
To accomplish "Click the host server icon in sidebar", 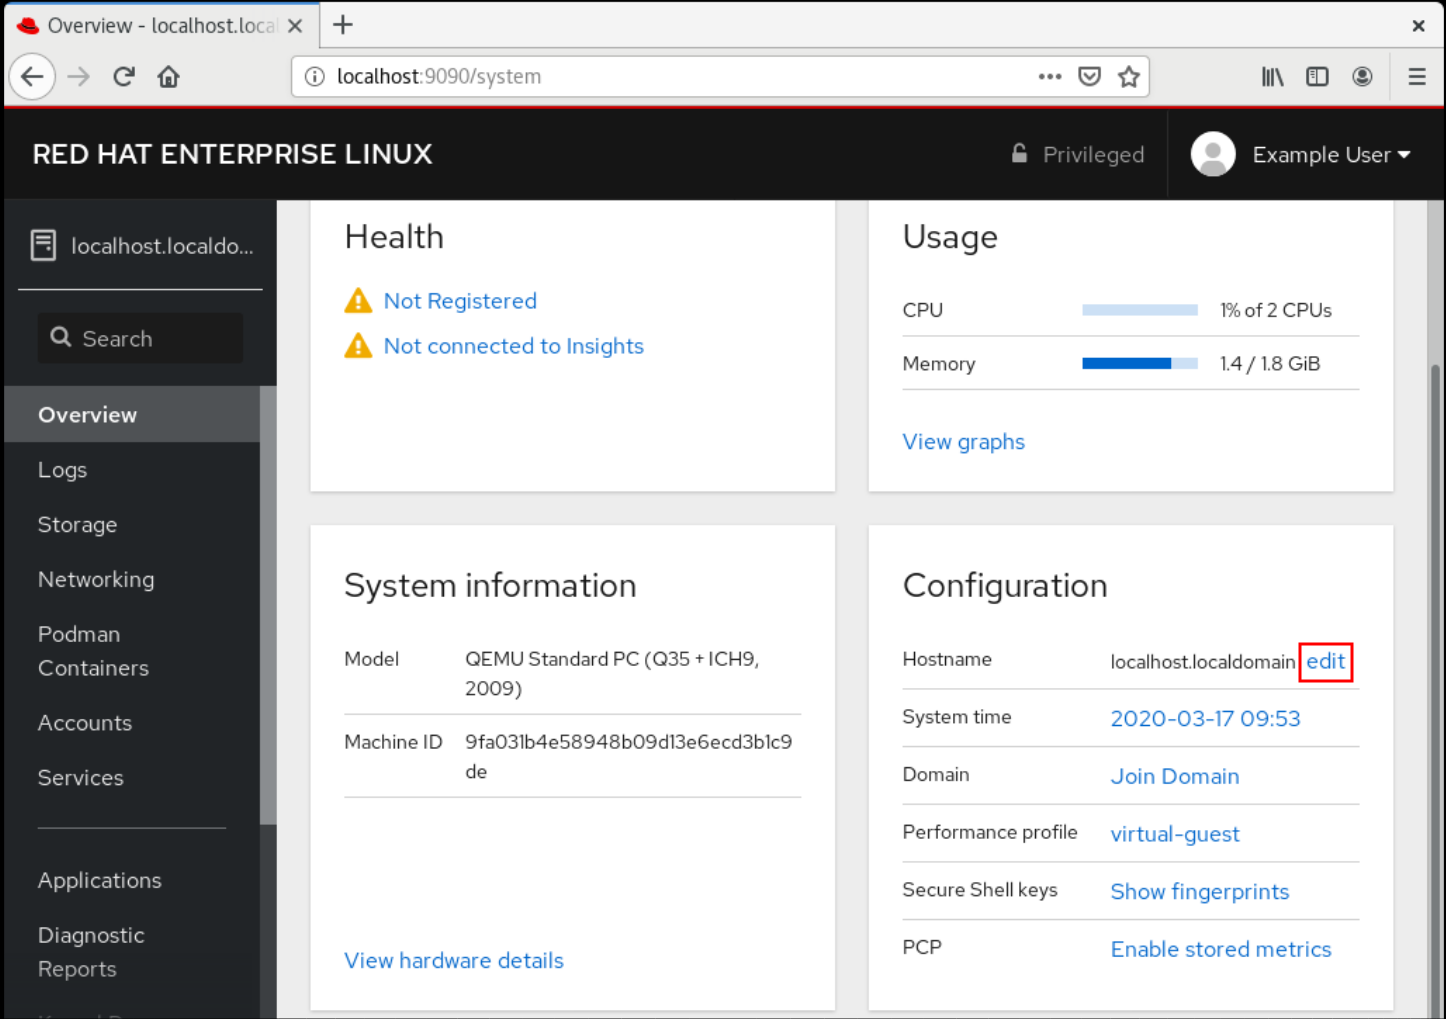I will coord(43,245).
